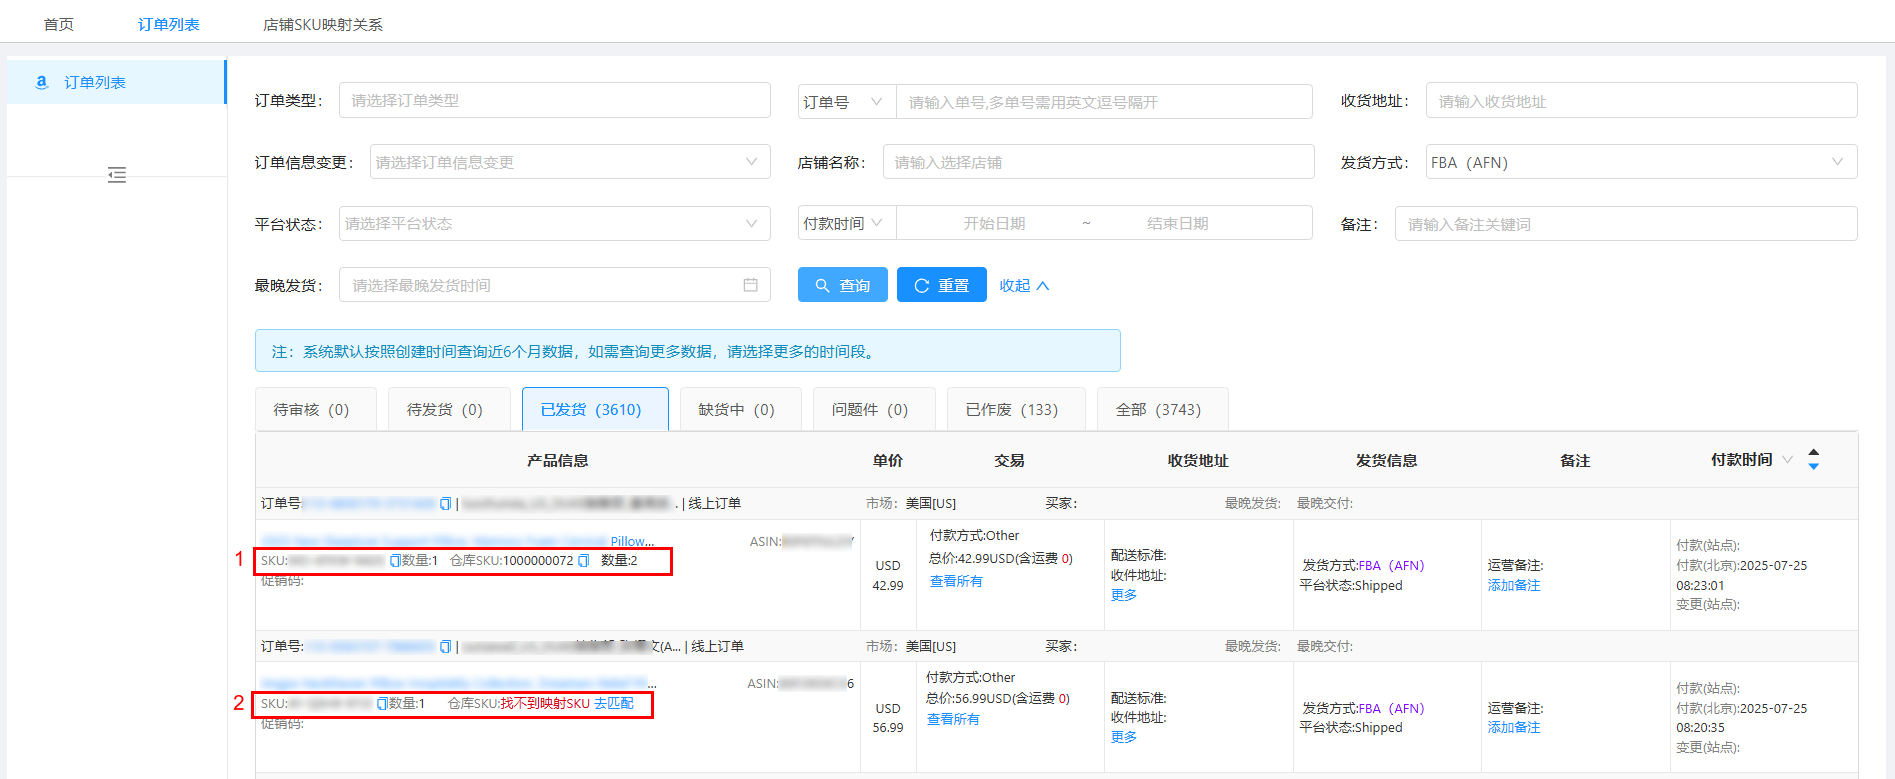Screen dimensions: 1895x779
Task: Expand the 订单信息变更 dropdown
Action: tap(569, 162)
